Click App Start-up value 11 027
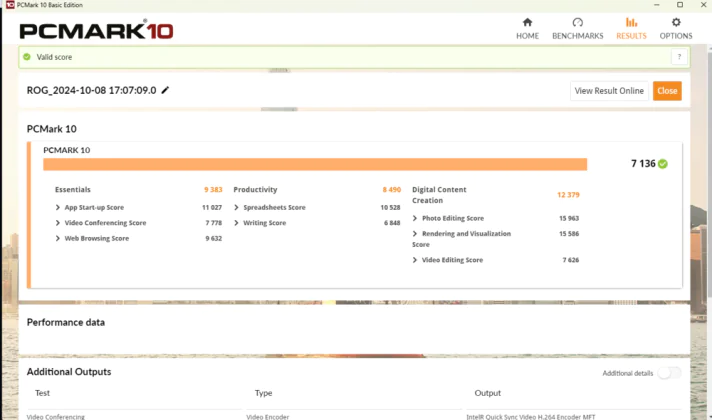The image size is (712, 420). pyautogui.click(x=212, y=208)
